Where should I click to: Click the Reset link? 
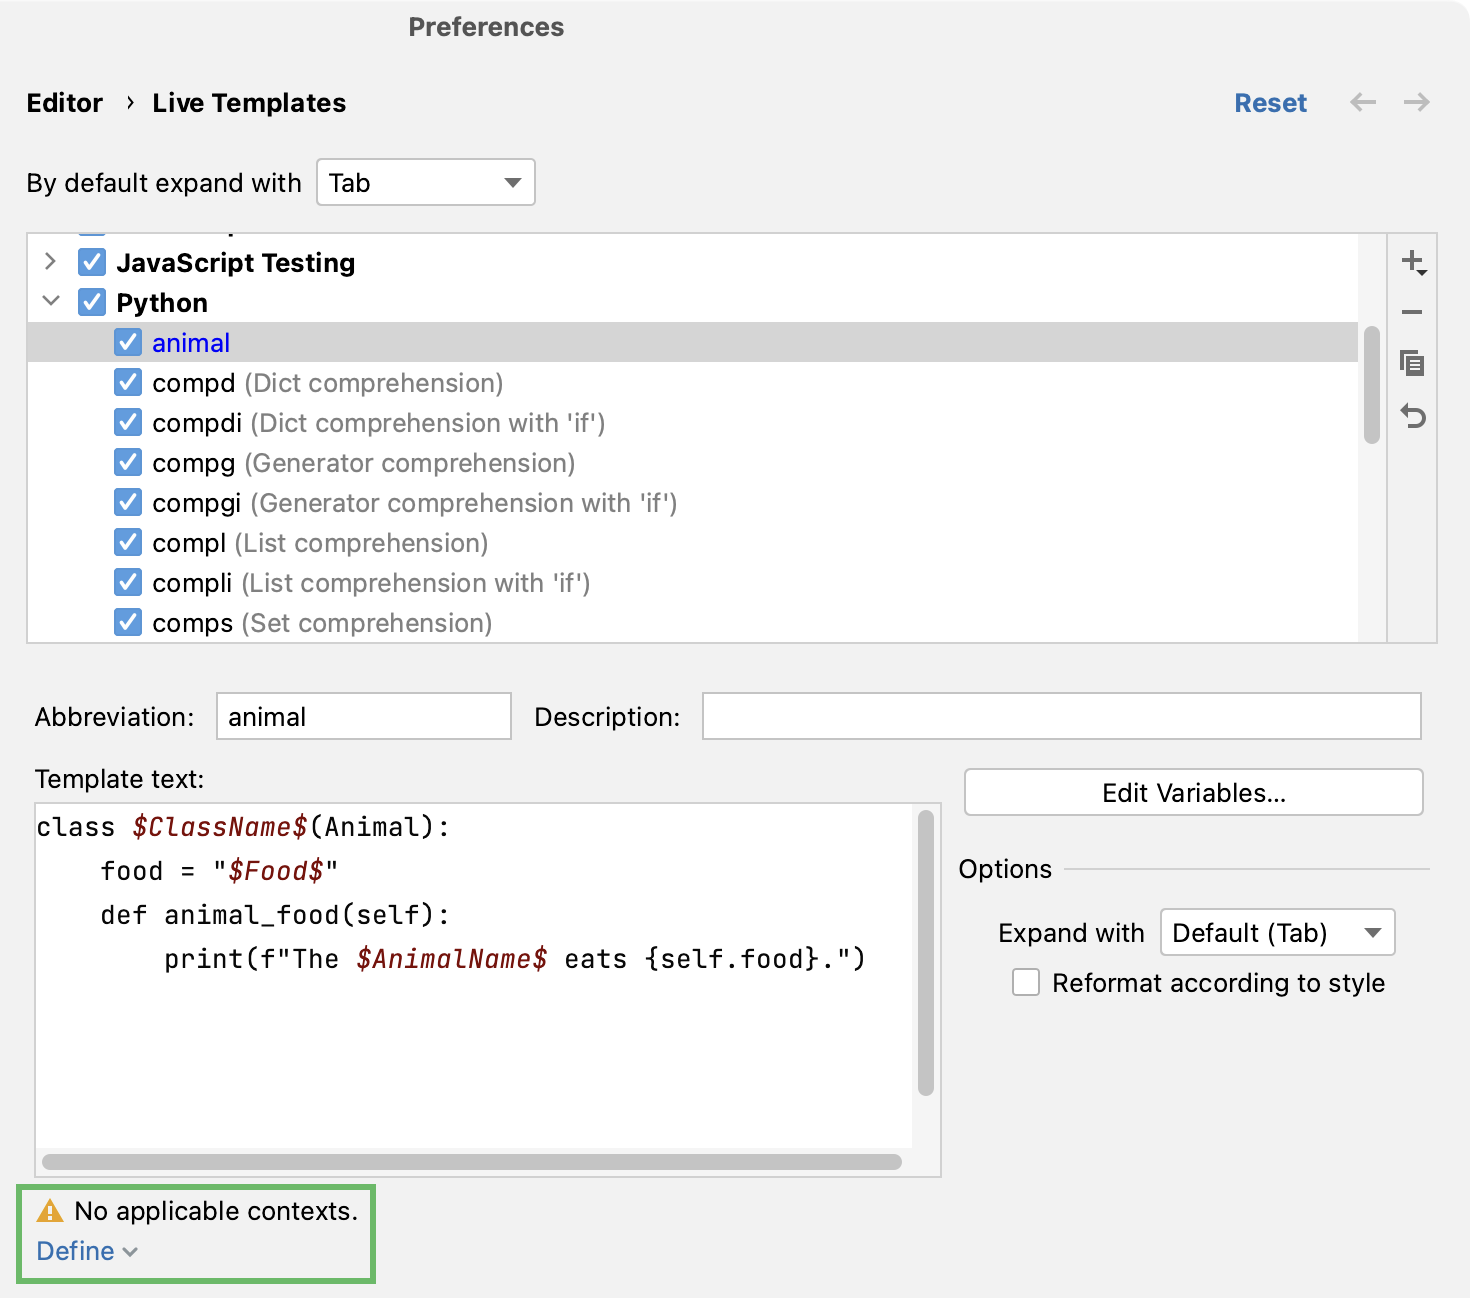click(x=1270, y=102)
